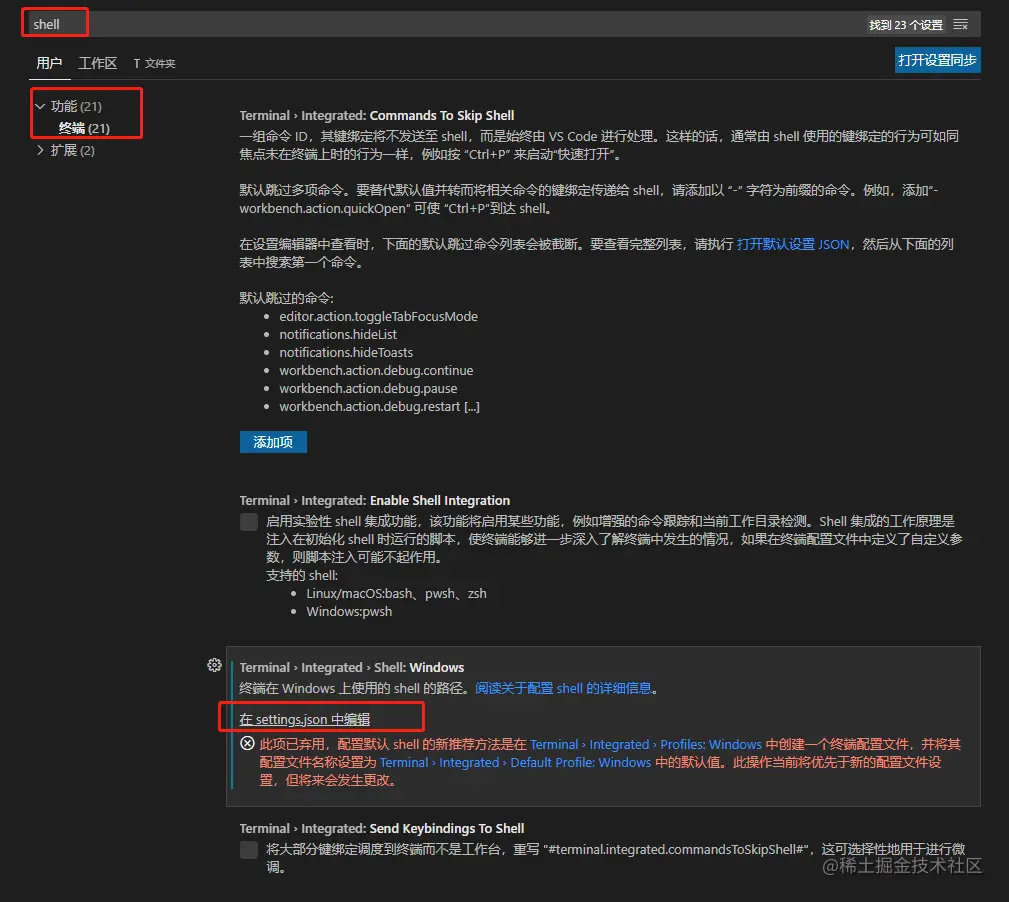Click the workbench.action.debug.continue list entry

pos(376,371)
